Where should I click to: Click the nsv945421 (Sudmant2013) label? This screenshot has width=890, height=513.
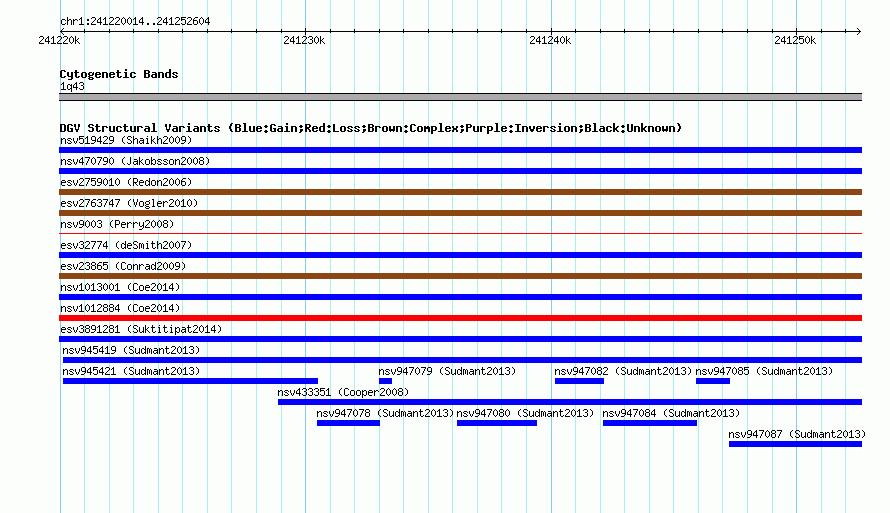click(x=131, y=371)
